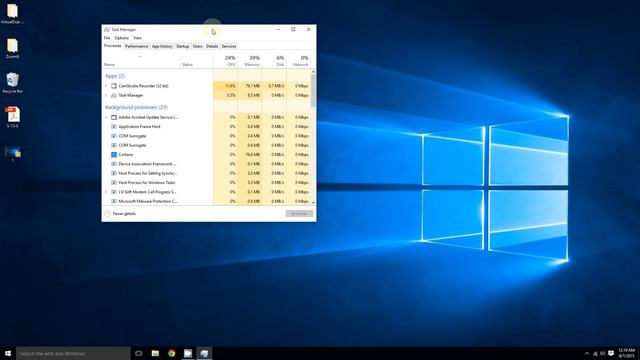Select the second COM Surrogate process
640x360 pixels.
click(132, 145)
